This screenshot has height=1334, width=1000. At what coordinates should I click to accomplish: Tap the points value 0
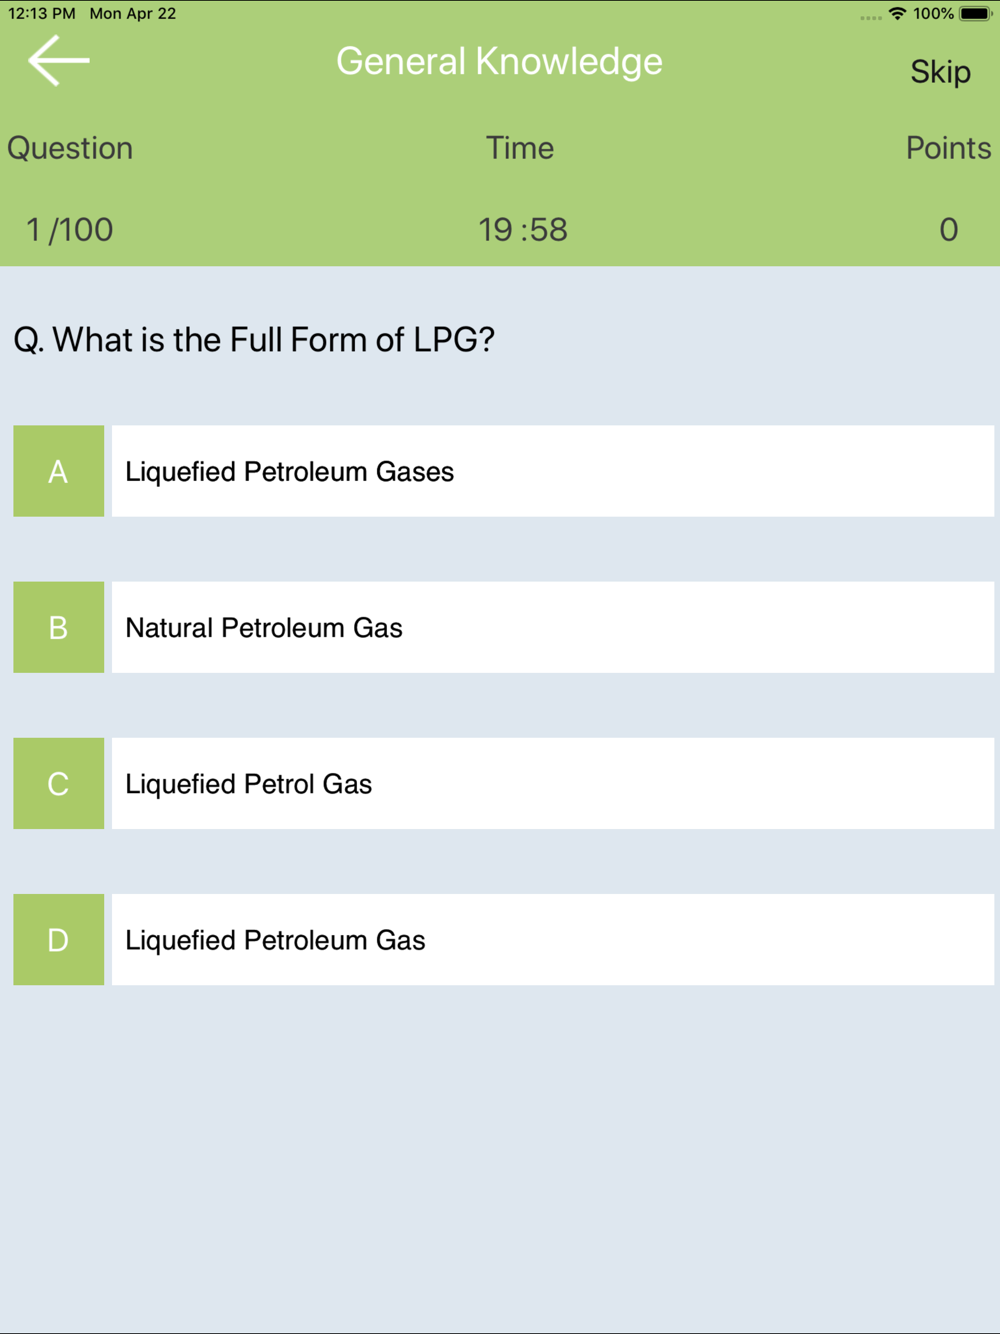pyautogui.click(x=948, y=230)
